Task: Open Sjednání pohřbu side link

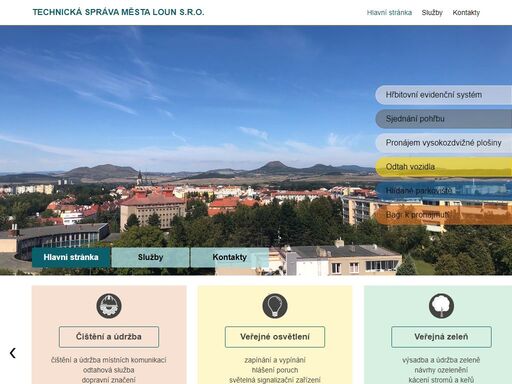Action: [444, 119]
